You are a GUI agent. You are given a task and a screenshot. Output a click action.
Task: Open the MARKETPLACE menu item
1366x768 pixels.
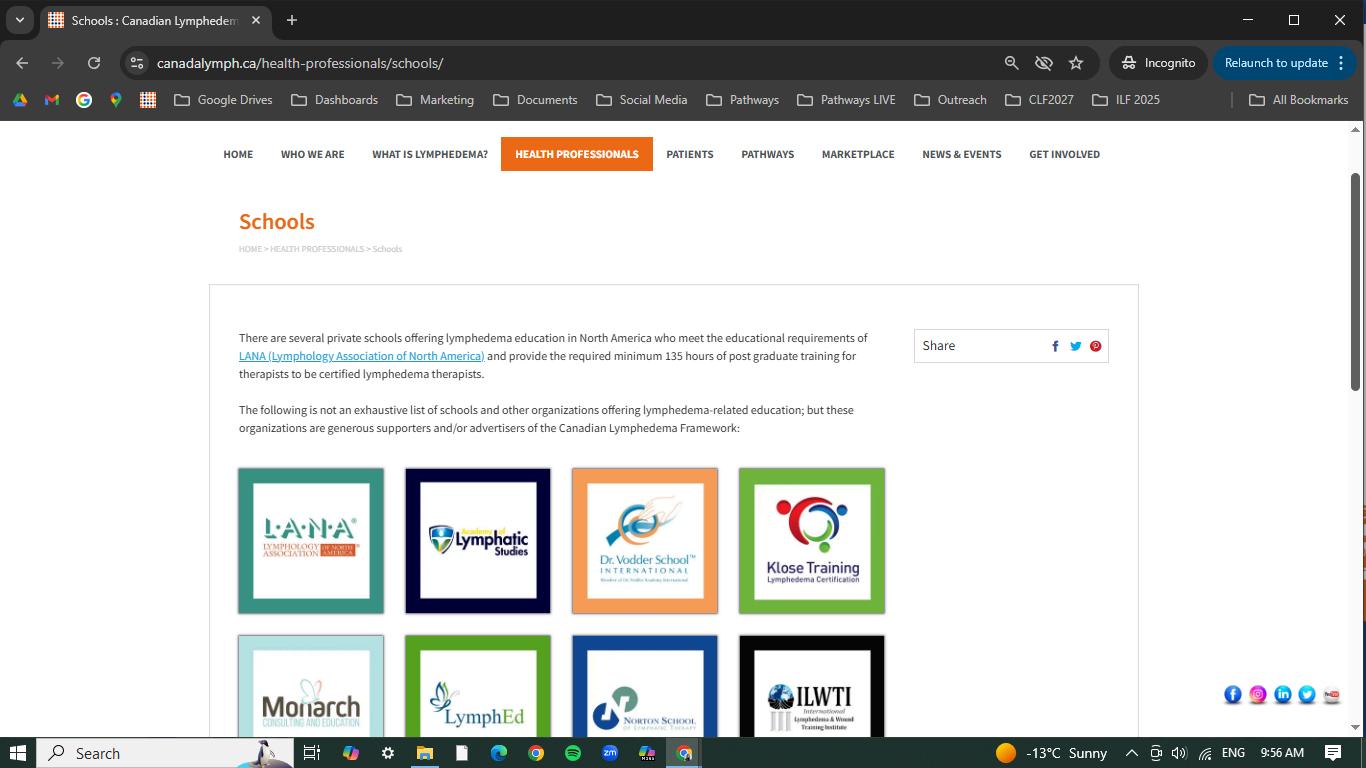(858, 154)
